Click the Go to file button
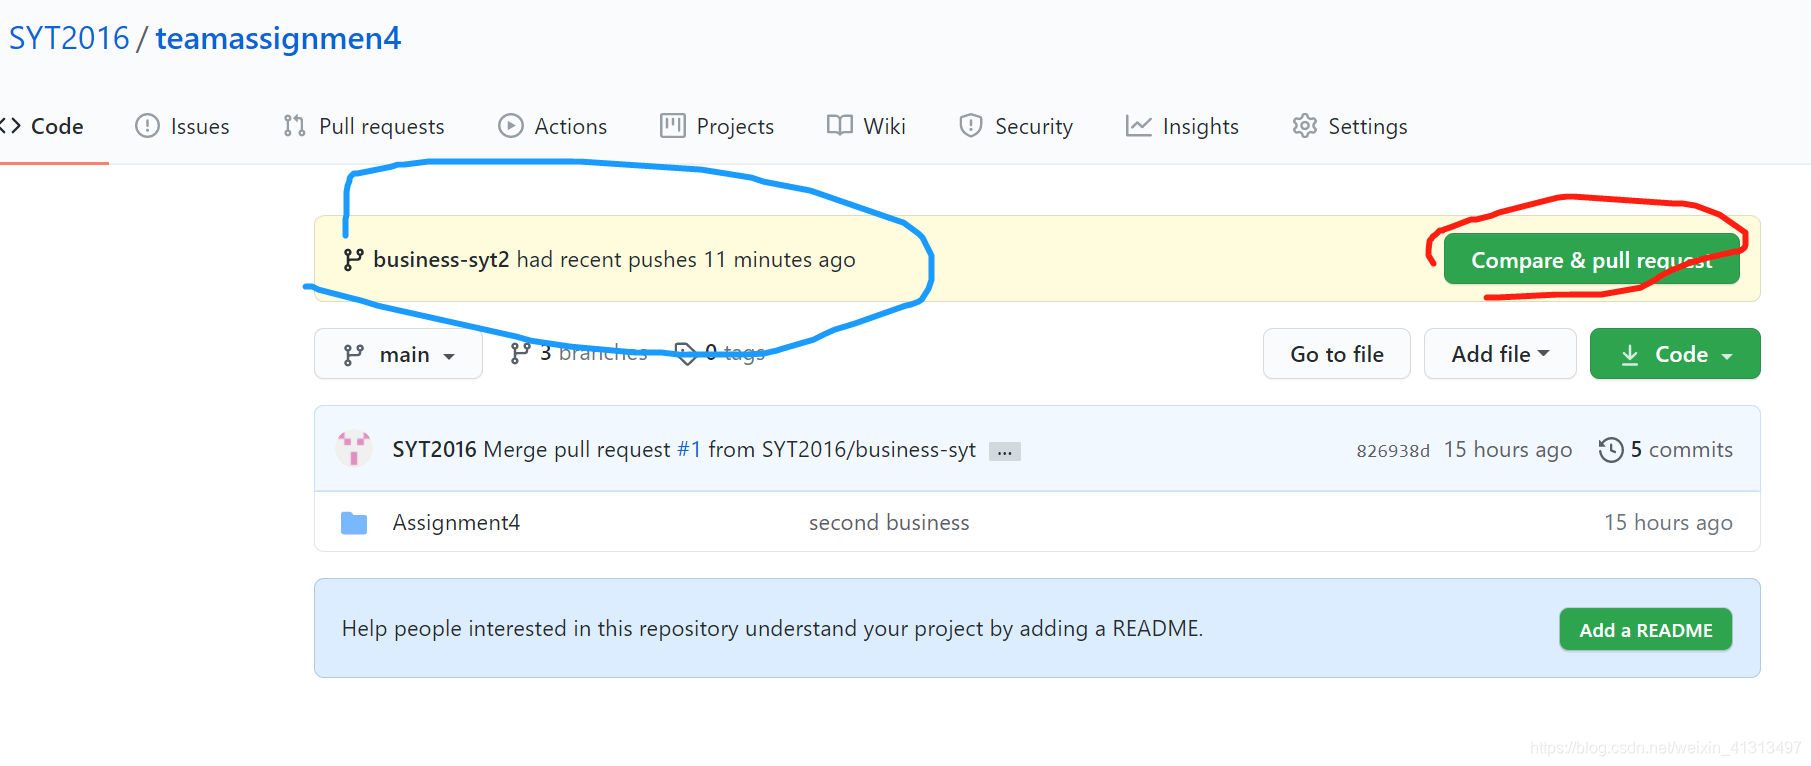Screen dimensions: 1811x766 [1337, 354]
